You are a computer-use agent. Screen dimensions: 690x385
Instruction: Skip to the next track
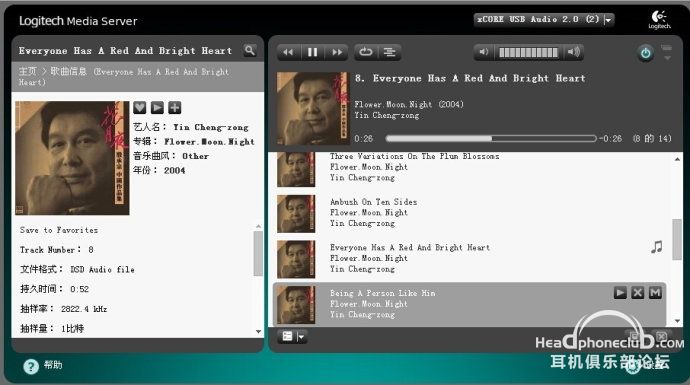[x=337, y=52]
